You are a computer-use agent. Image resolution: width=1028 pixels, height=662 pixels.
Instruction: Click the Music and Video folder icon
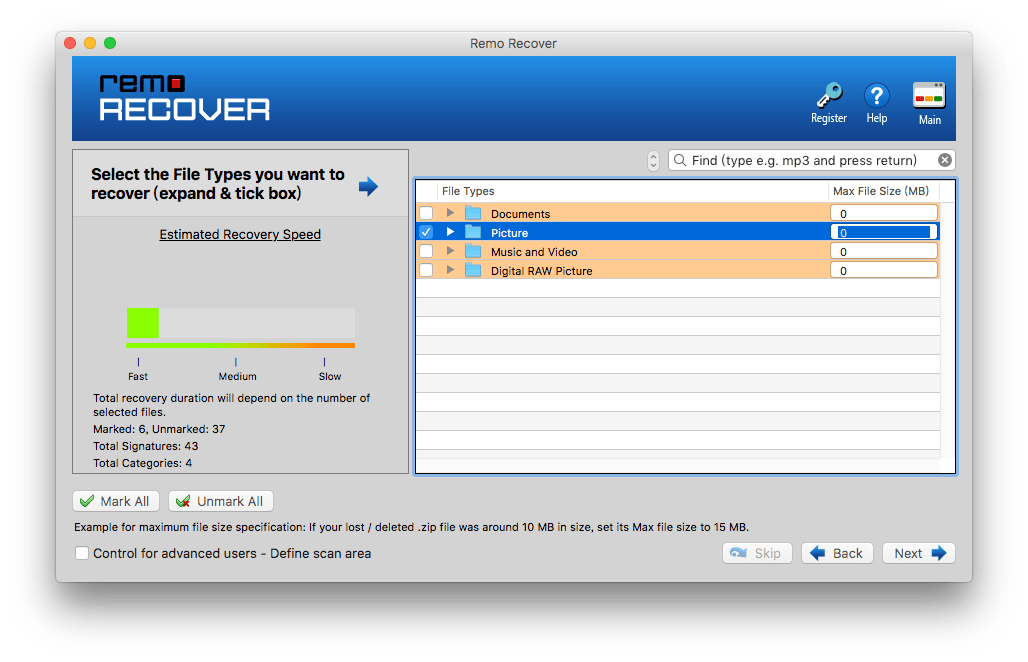[x=473, y=252]
